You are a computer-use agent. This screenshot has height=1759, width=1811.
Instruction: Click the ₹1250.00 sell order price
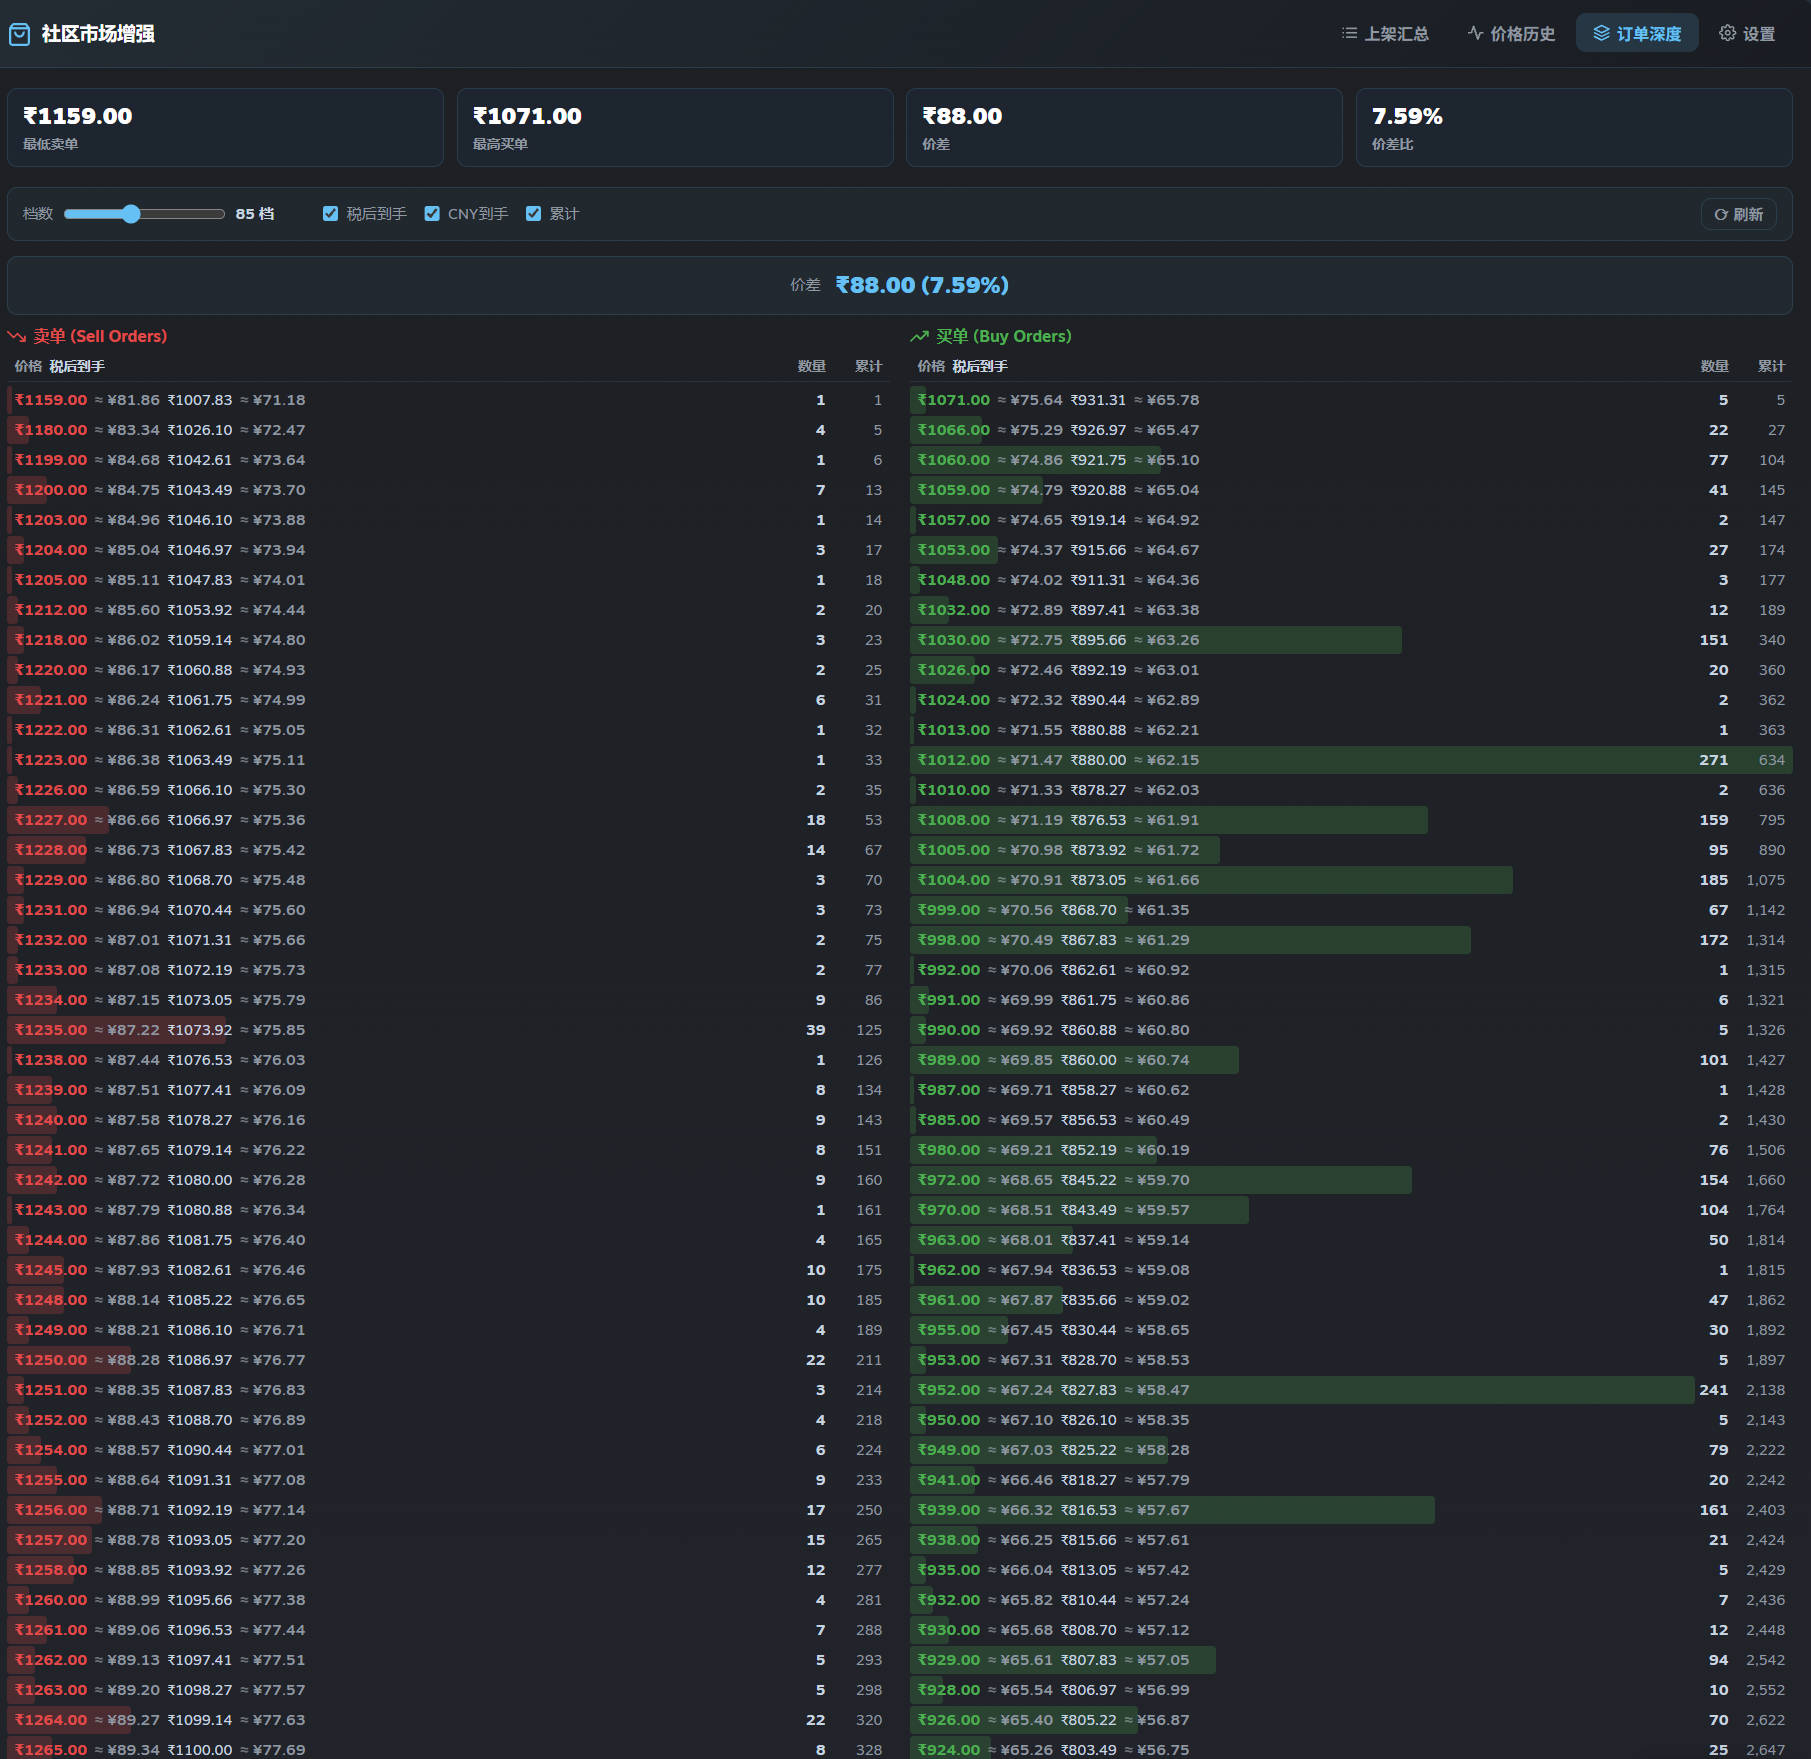point(51,1360)
